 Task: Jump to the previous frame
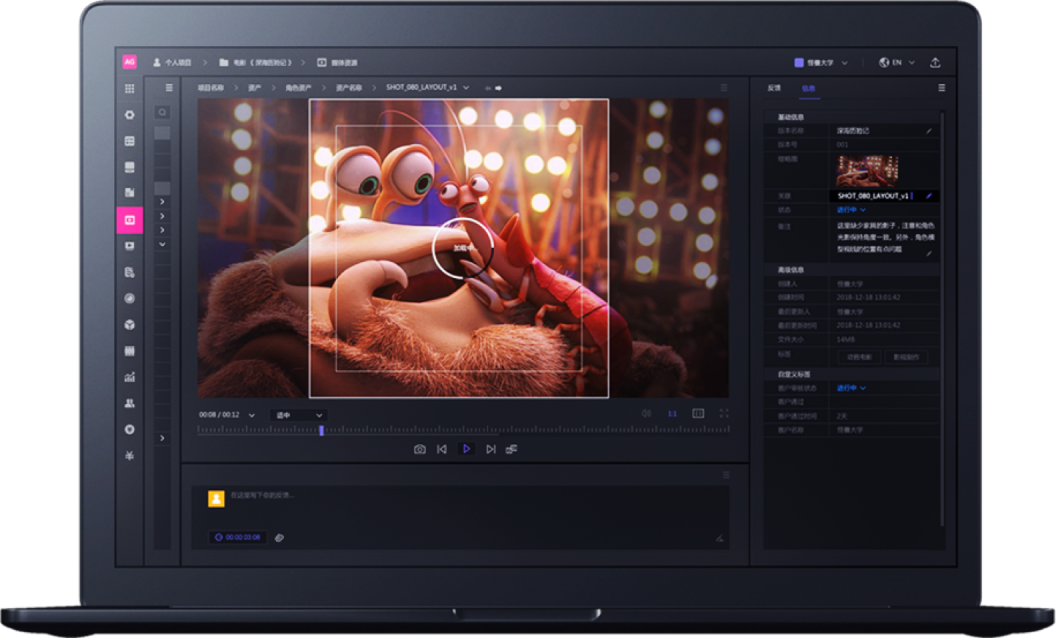click(x=442, y=449)
